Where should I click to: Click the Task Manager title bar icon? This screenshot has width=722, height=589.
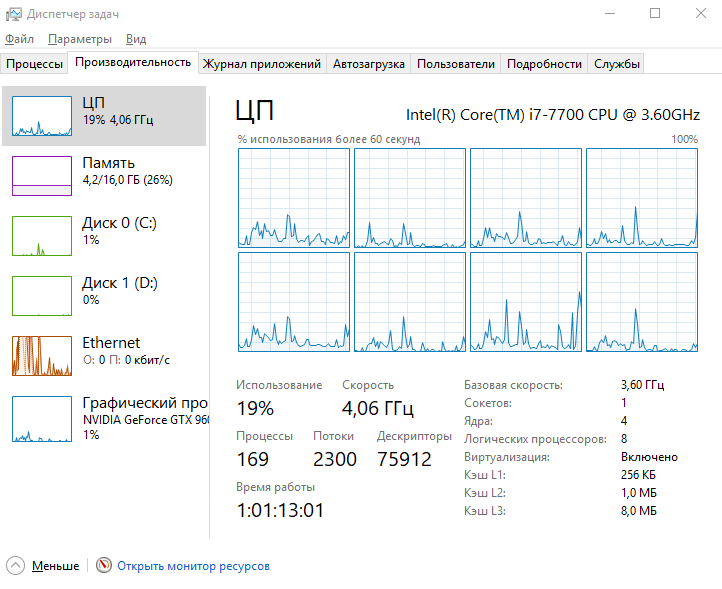tap(13, 14)
